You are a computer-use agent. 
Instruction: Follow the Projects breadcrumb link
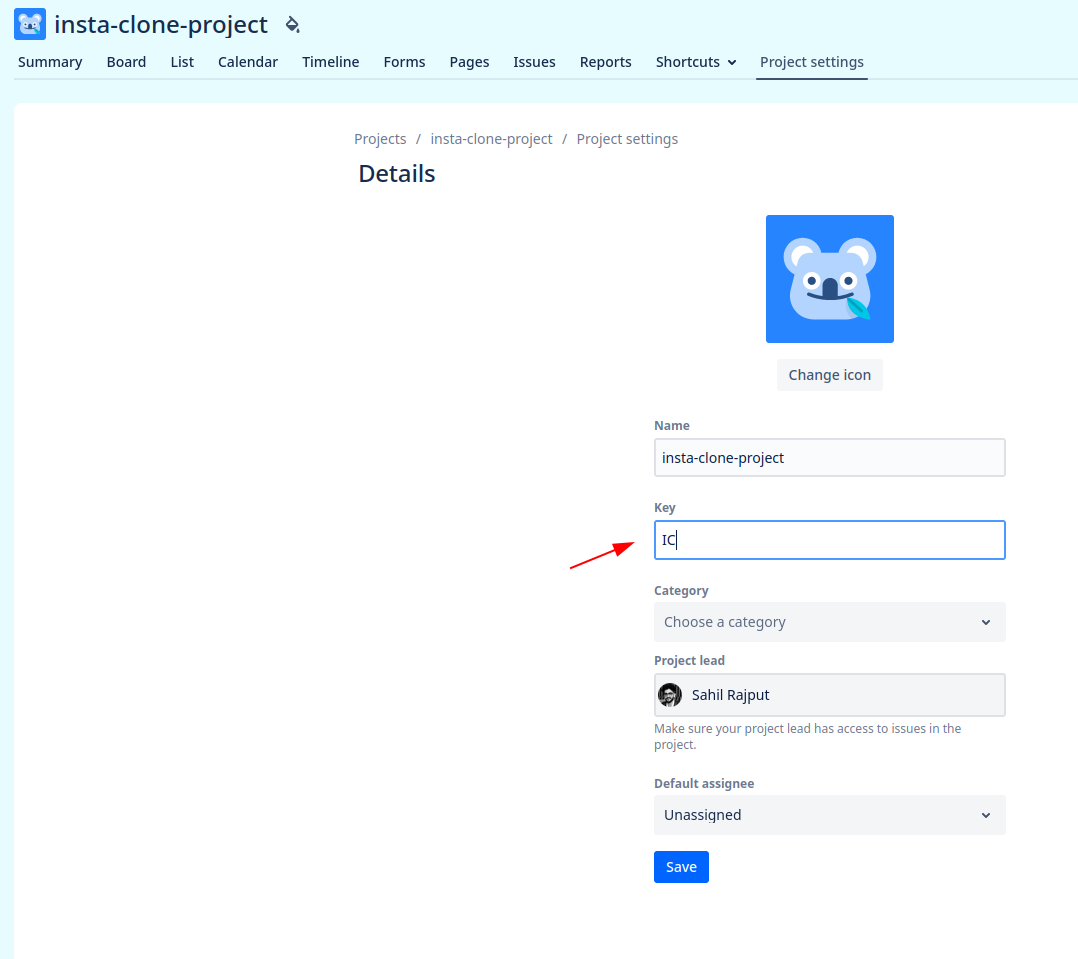[x=380, y=139]
